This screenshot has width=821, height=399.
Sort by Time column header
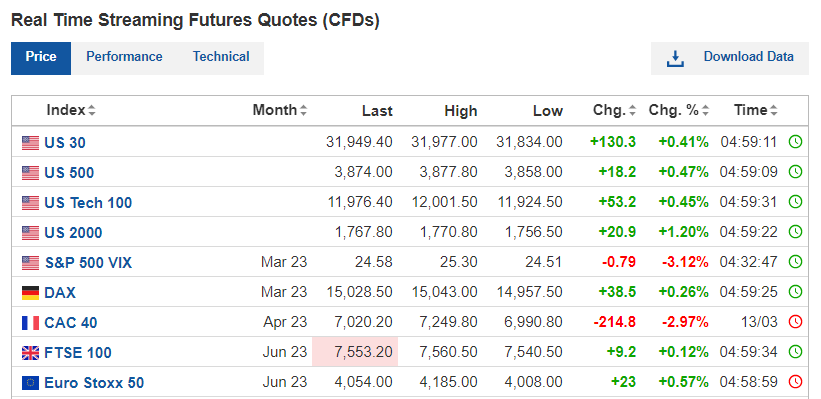click(756, 110)
